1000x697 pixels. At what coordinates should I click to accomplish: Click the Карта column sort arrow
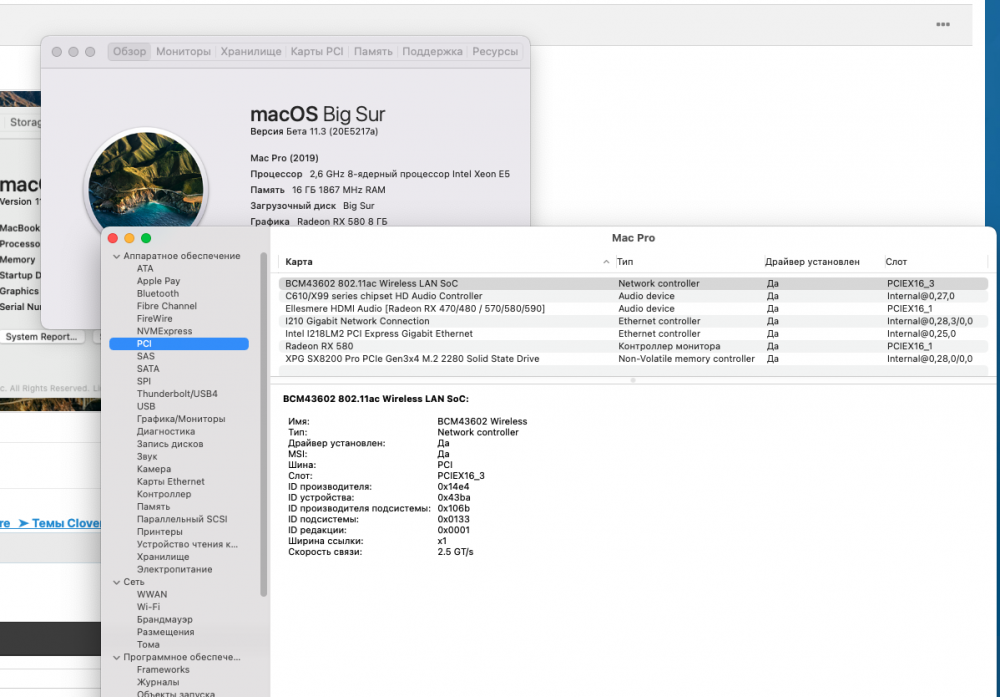point(606,262)
